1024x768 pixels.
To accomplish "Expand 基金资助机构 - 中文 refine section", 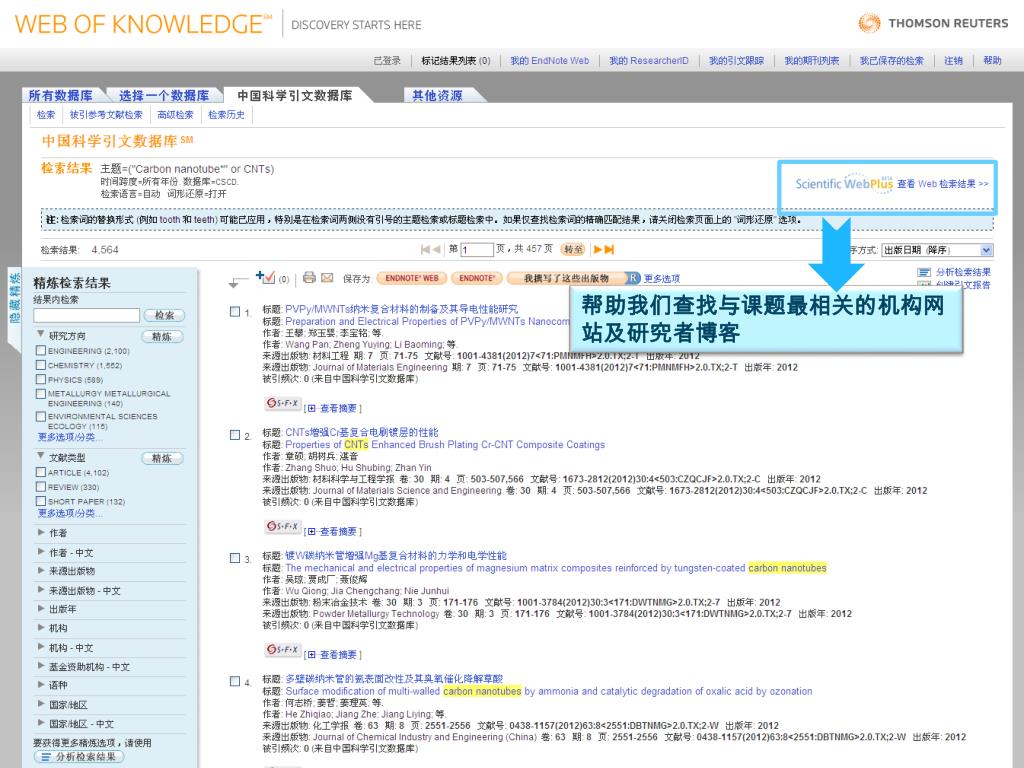I will coord(41,667).
